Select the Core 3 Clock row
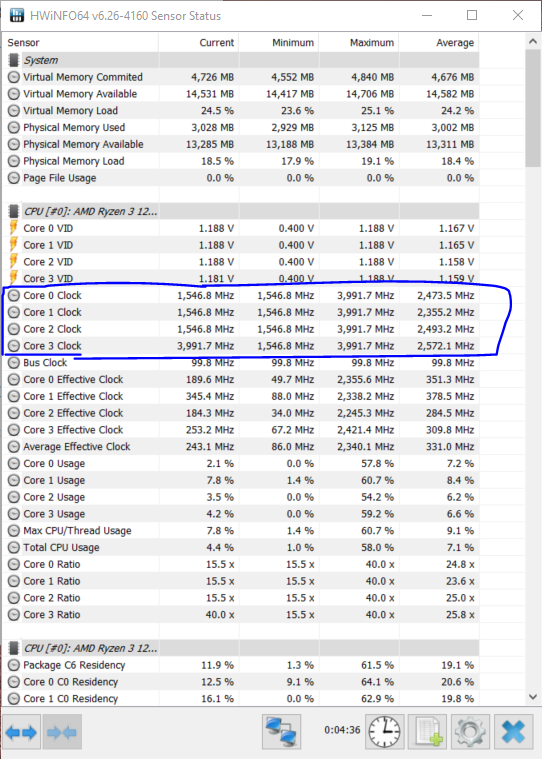This screenshot has height=759, width=542. (x=241, y=346)
